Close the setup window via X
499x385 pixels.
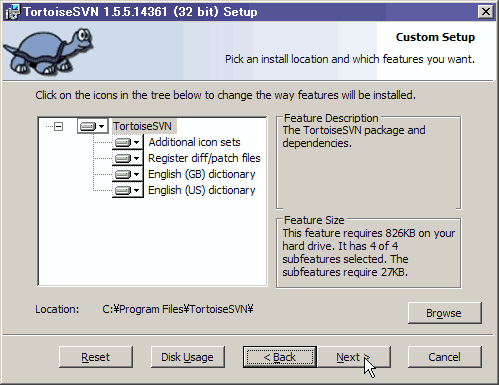point(486,12)
